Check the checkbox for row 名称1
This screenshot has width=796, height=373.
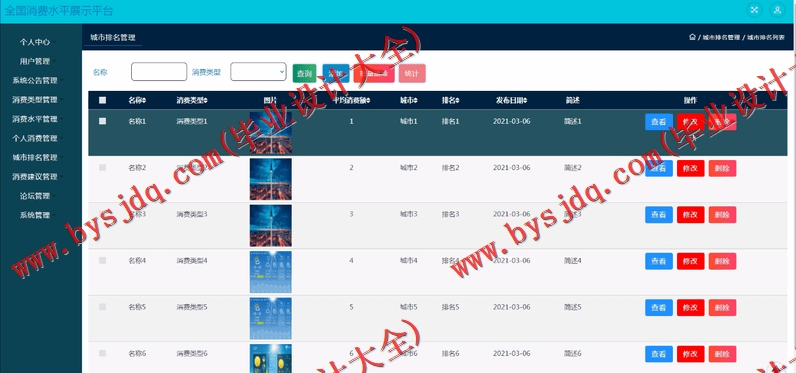[103, 121]
